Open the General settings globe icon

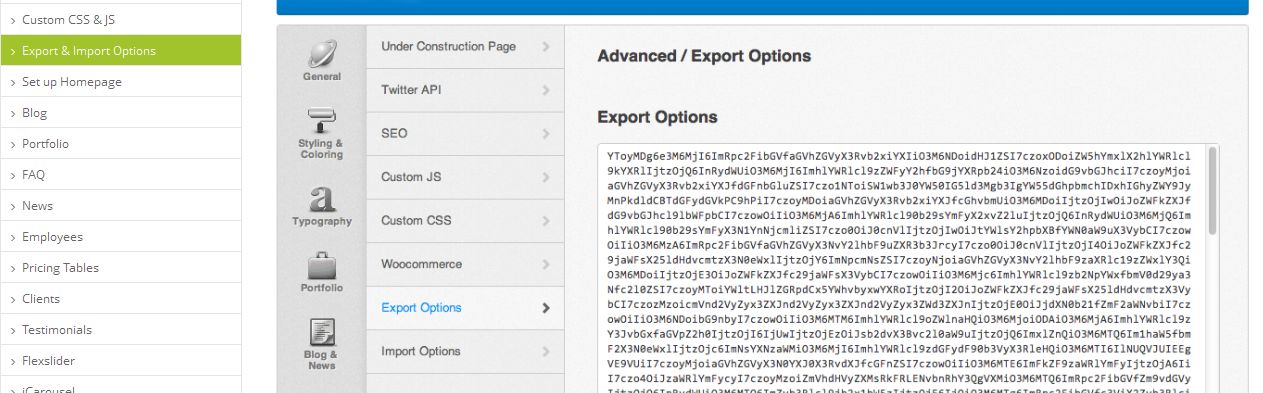[321, 53]
